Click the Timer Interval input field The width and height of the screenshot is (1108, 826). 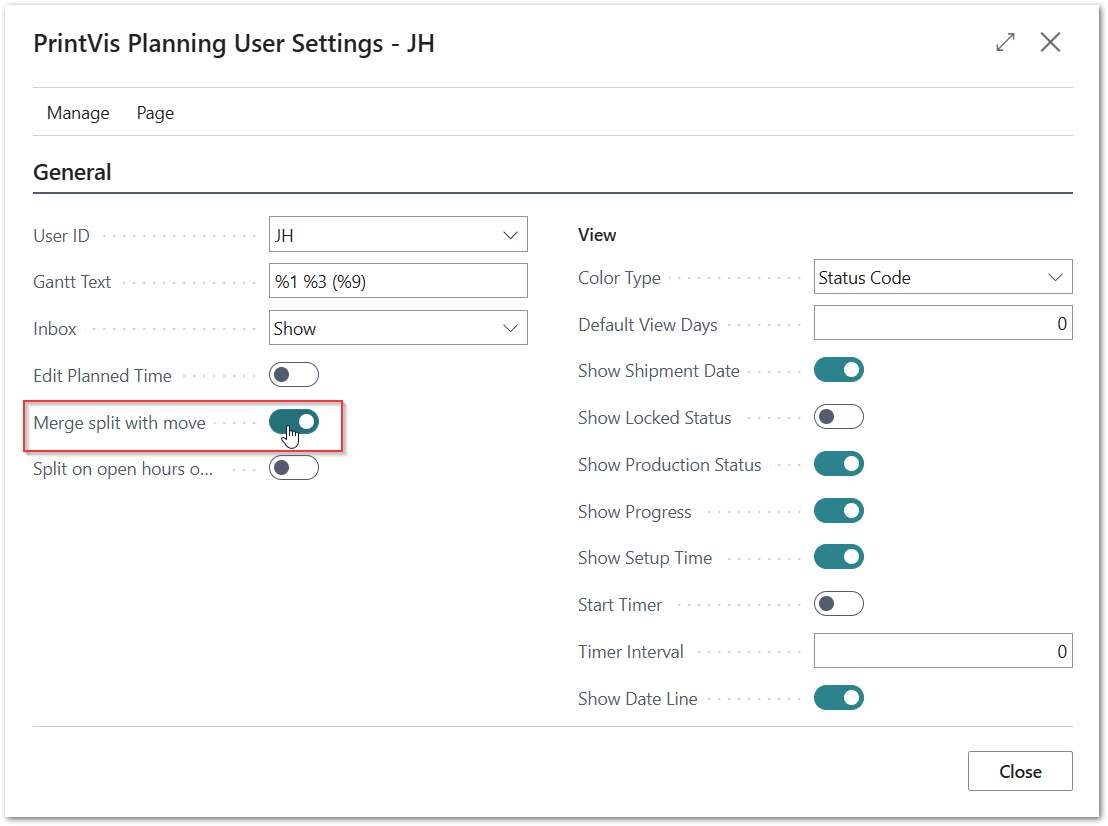942,651
